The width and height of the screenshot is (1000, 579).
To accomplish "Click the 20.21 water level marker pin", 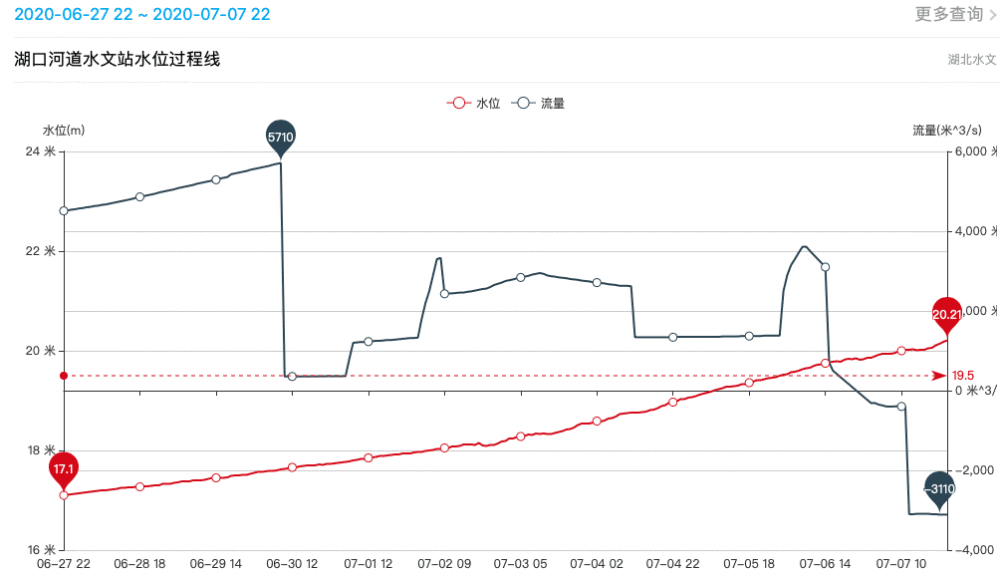I will (946, 313).
